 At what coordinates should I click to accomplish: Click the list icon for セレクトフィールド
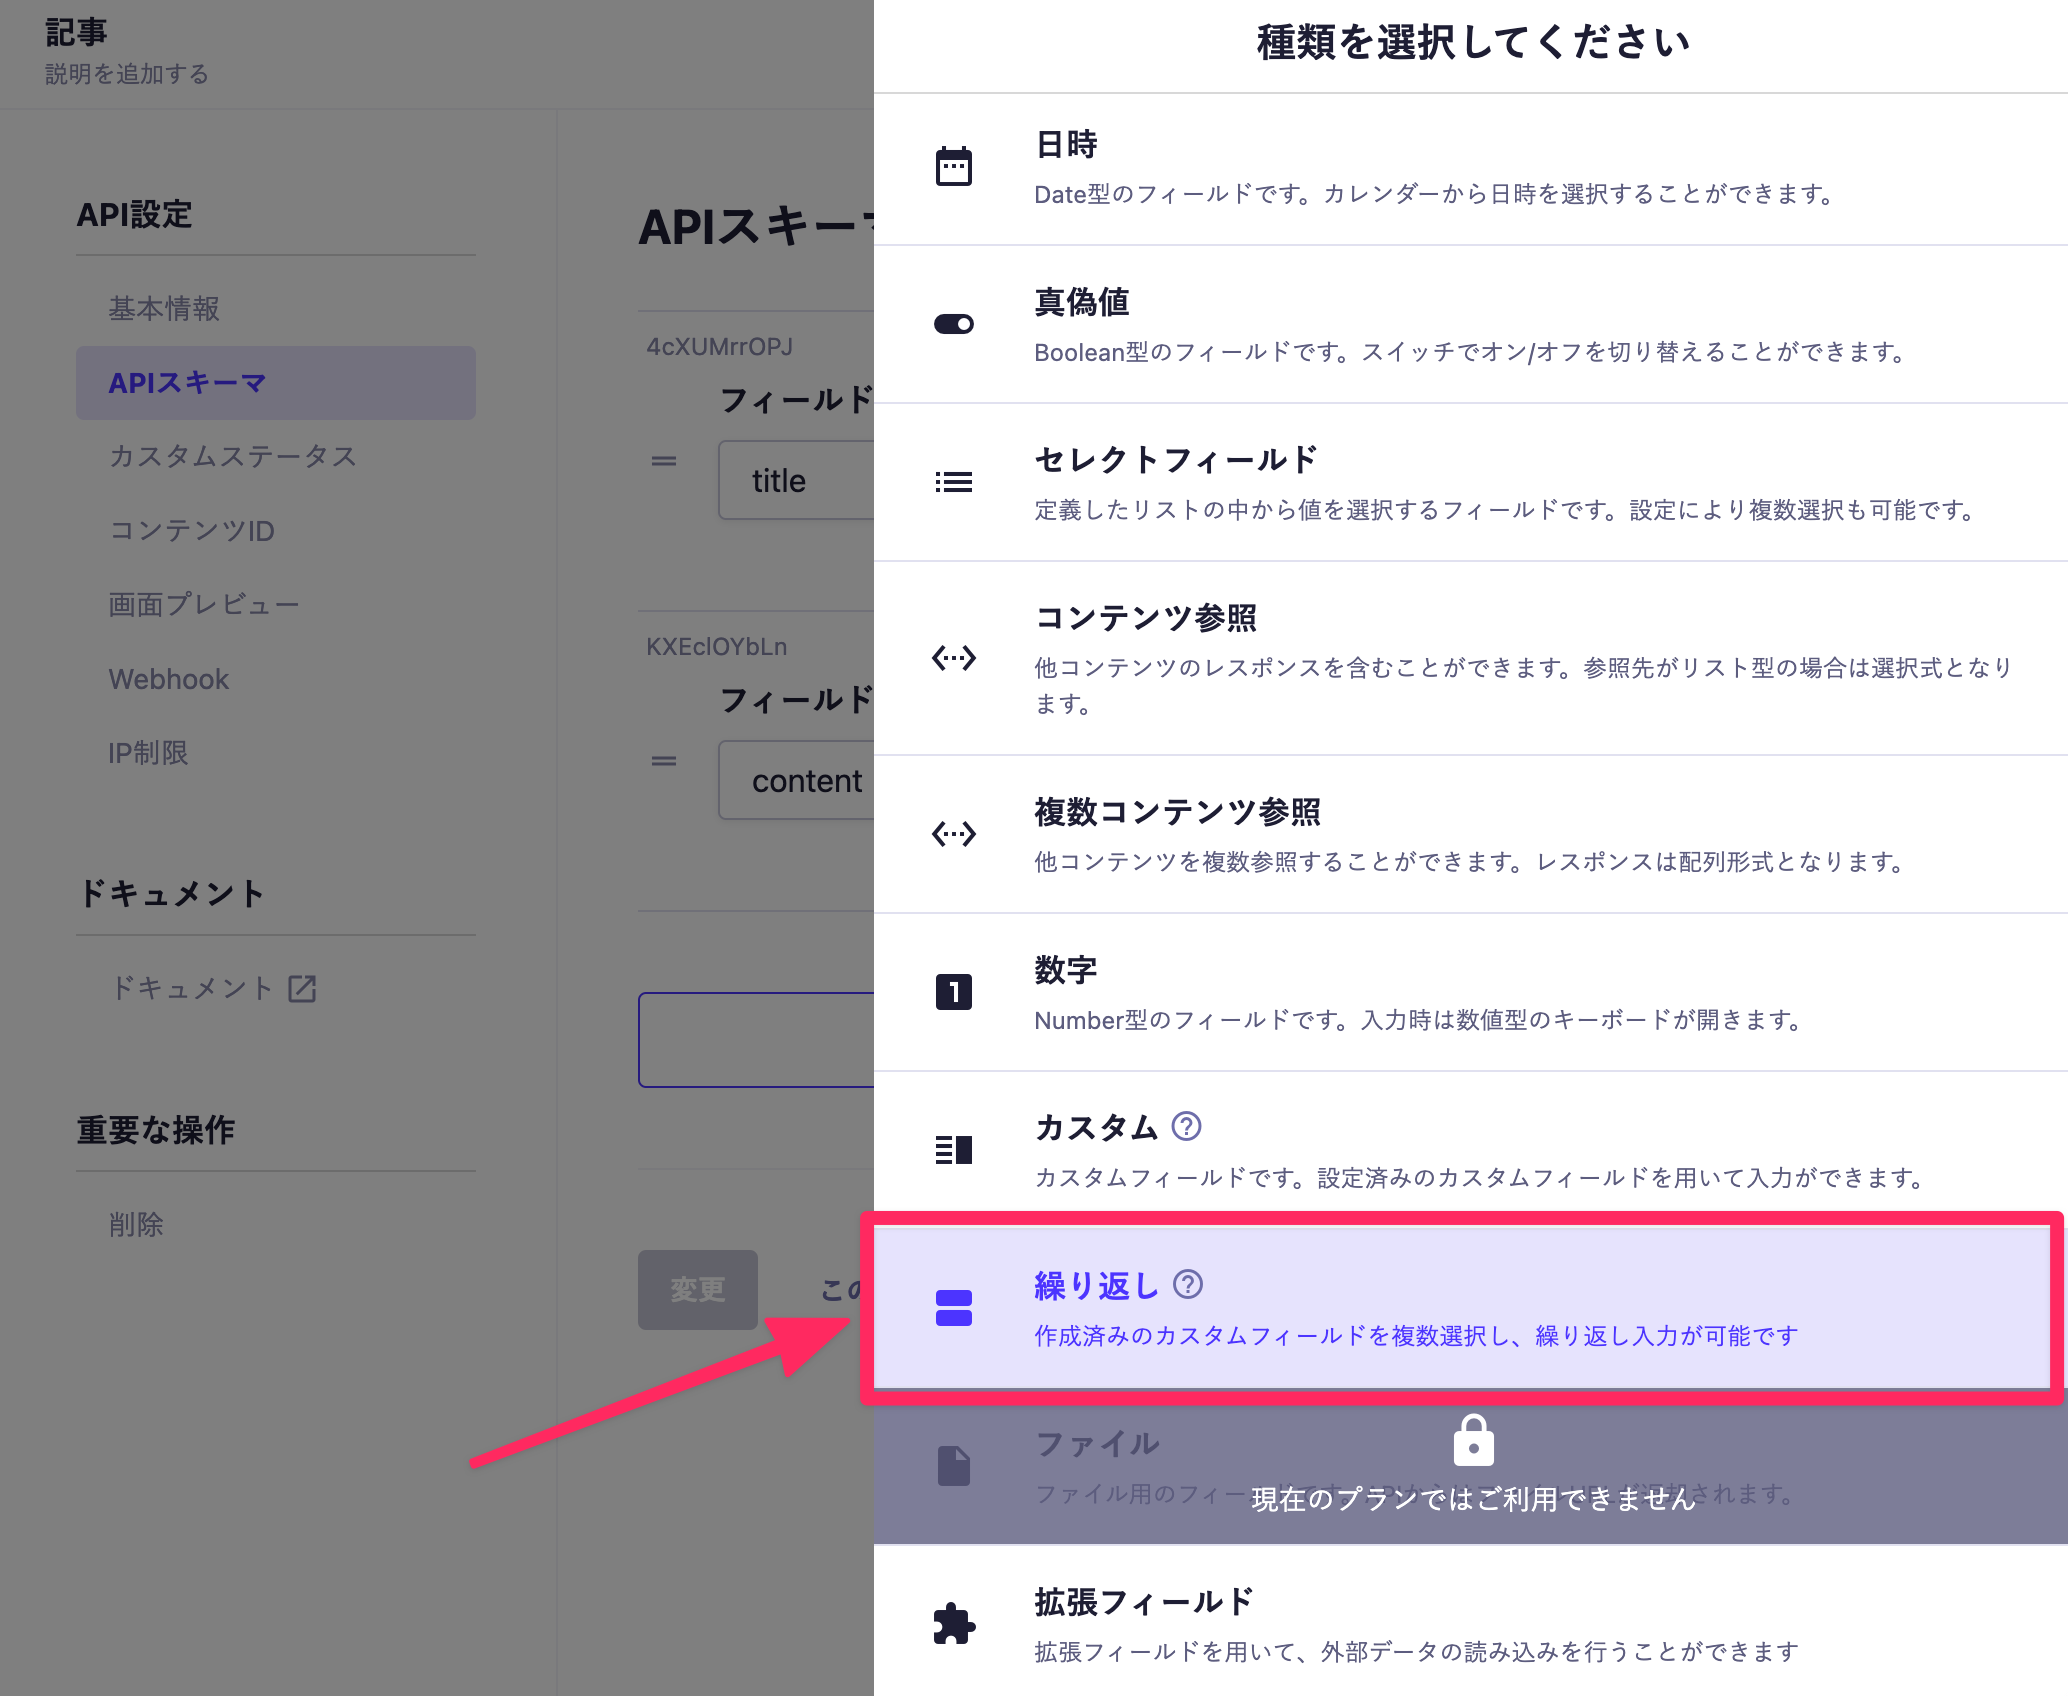coord(953,483)
